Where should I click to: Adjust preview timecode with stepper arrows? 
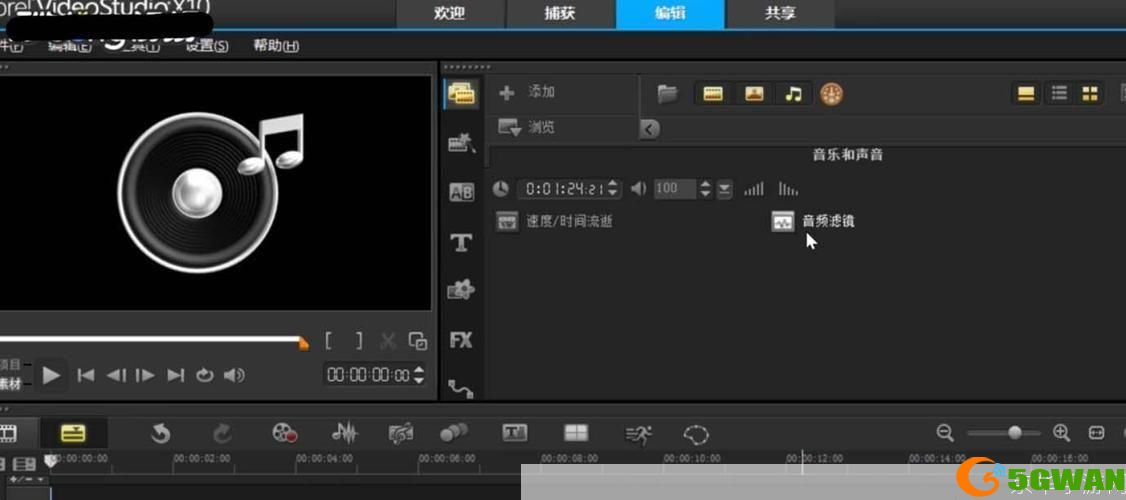419,375
